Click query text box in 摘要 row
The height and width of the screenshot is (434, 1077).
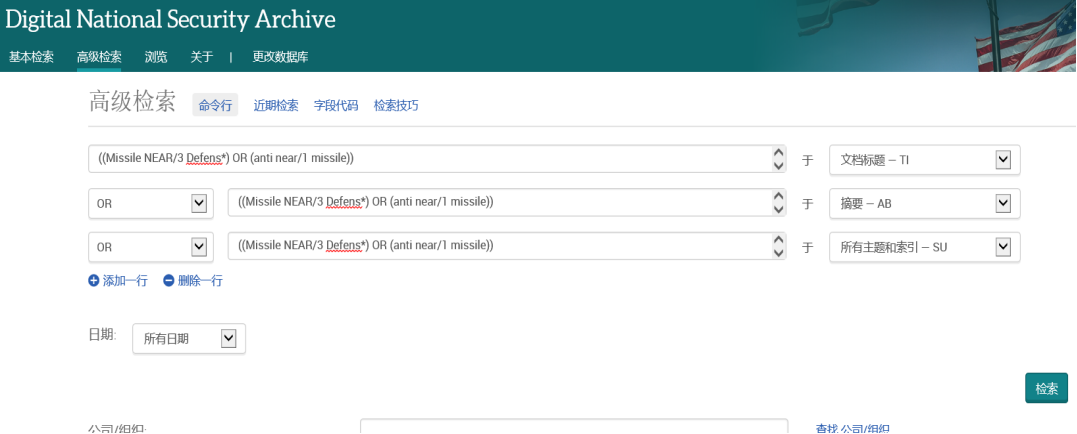507,203
